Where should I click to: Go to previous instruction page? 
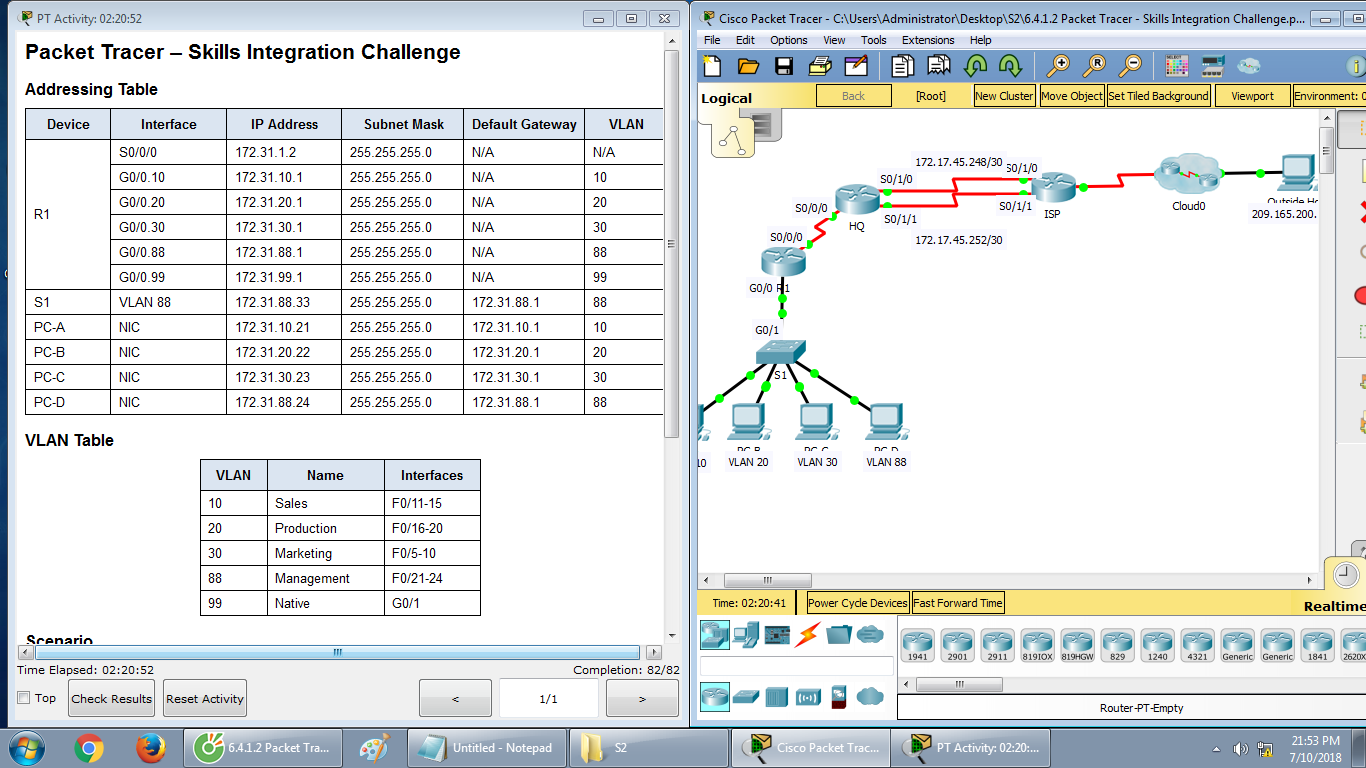(455, 698)
